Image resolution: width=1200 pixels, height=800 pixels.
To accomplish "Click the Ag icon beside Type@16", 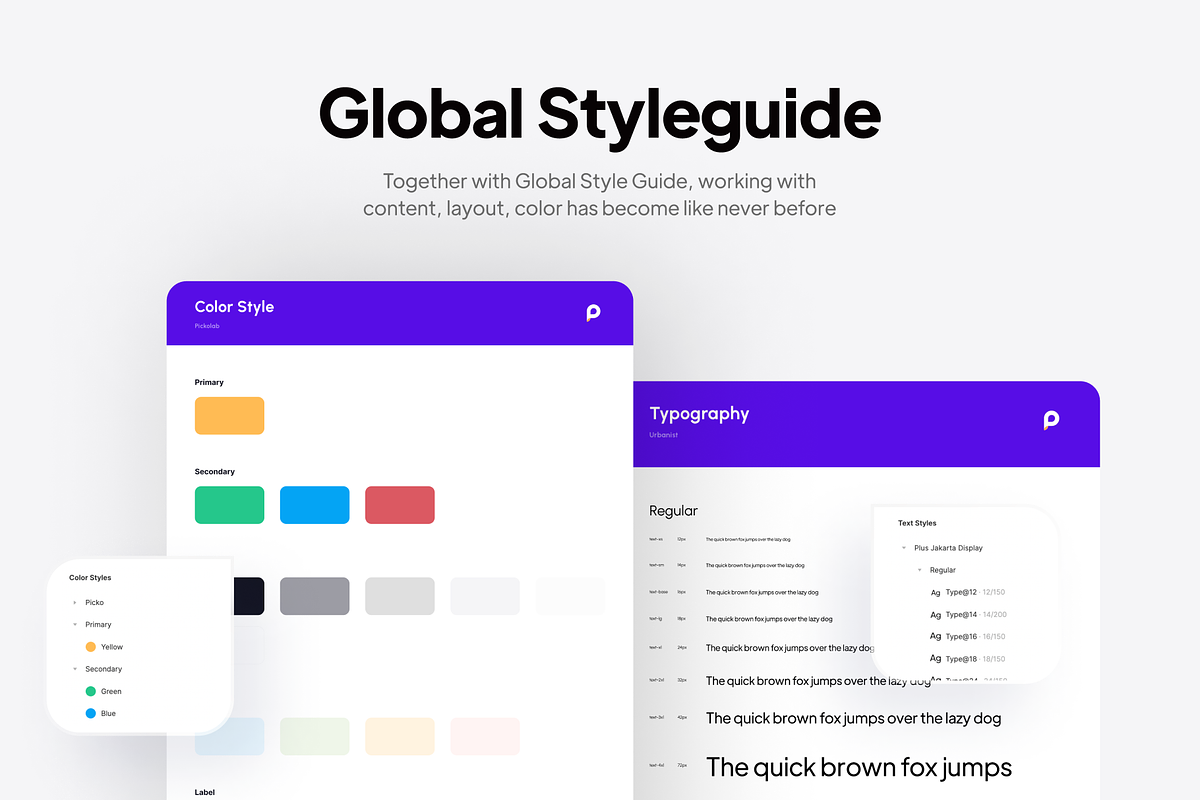I will (936, 637).
